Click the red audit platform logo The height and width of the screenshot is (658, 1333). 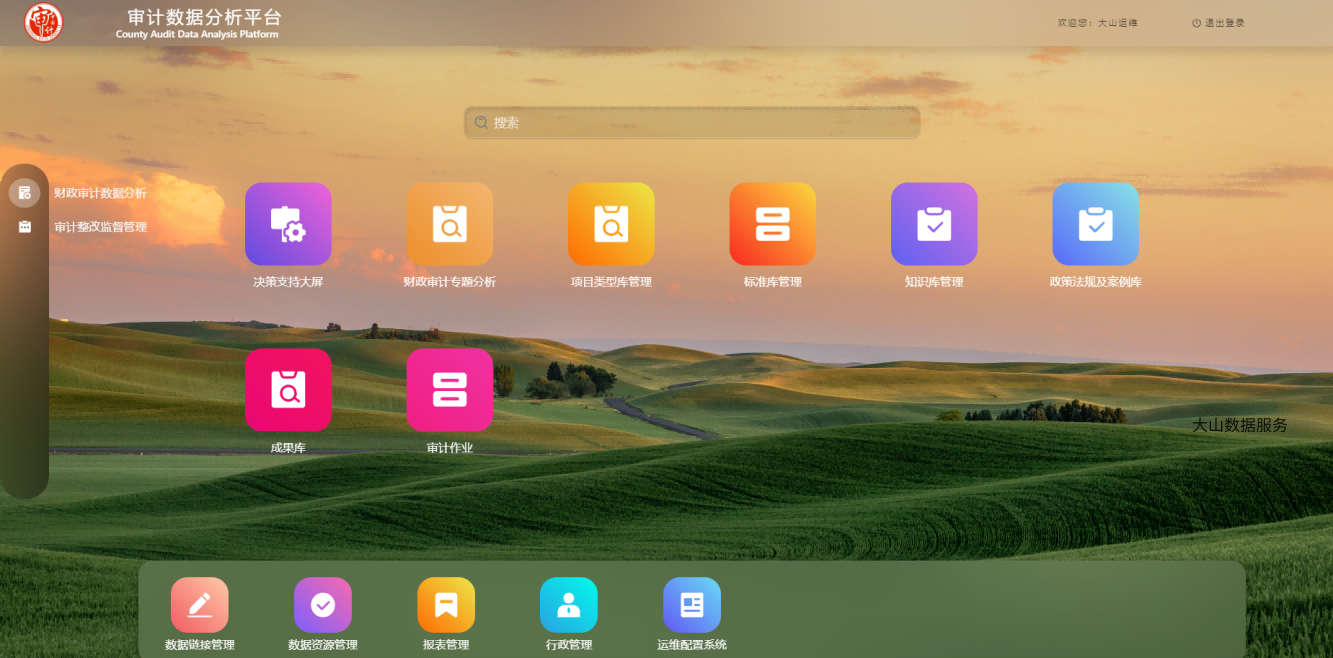43,23
